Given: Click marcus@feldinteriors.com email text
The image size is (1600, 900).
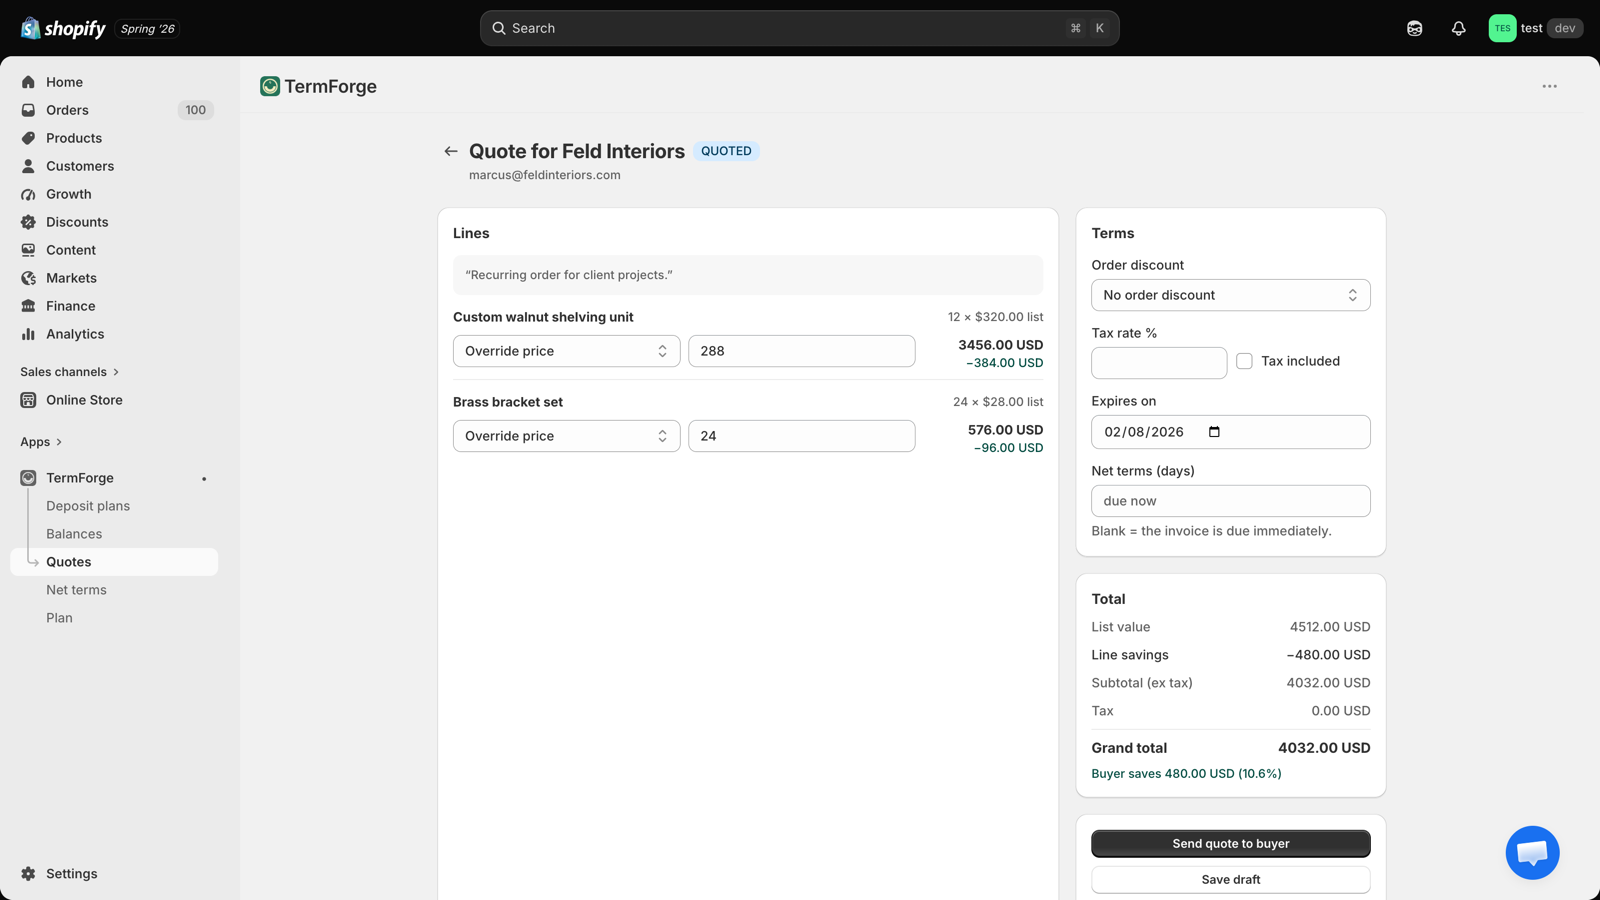Looking at the screenshot, I should pyautogui.click(x=544, y=175).
